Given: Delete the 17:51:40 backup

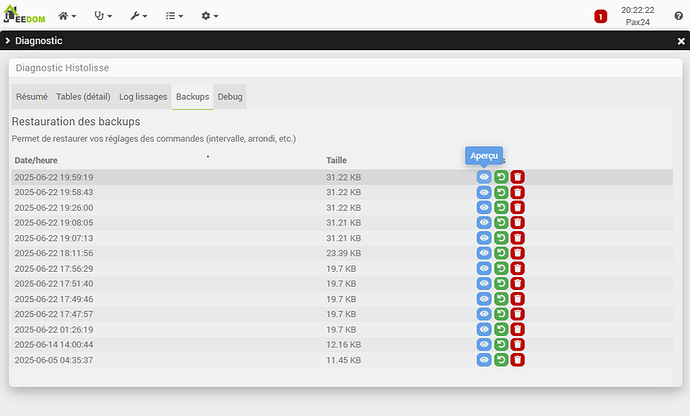Looking at the screenshot, I should [x=518, y=283].
